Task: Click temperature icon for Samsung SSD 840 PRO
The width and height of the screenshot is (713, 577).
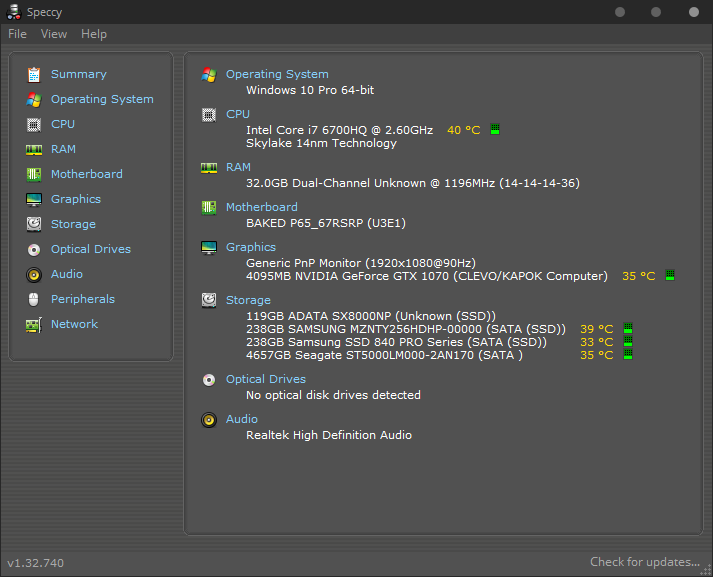Action: [628, 341]
